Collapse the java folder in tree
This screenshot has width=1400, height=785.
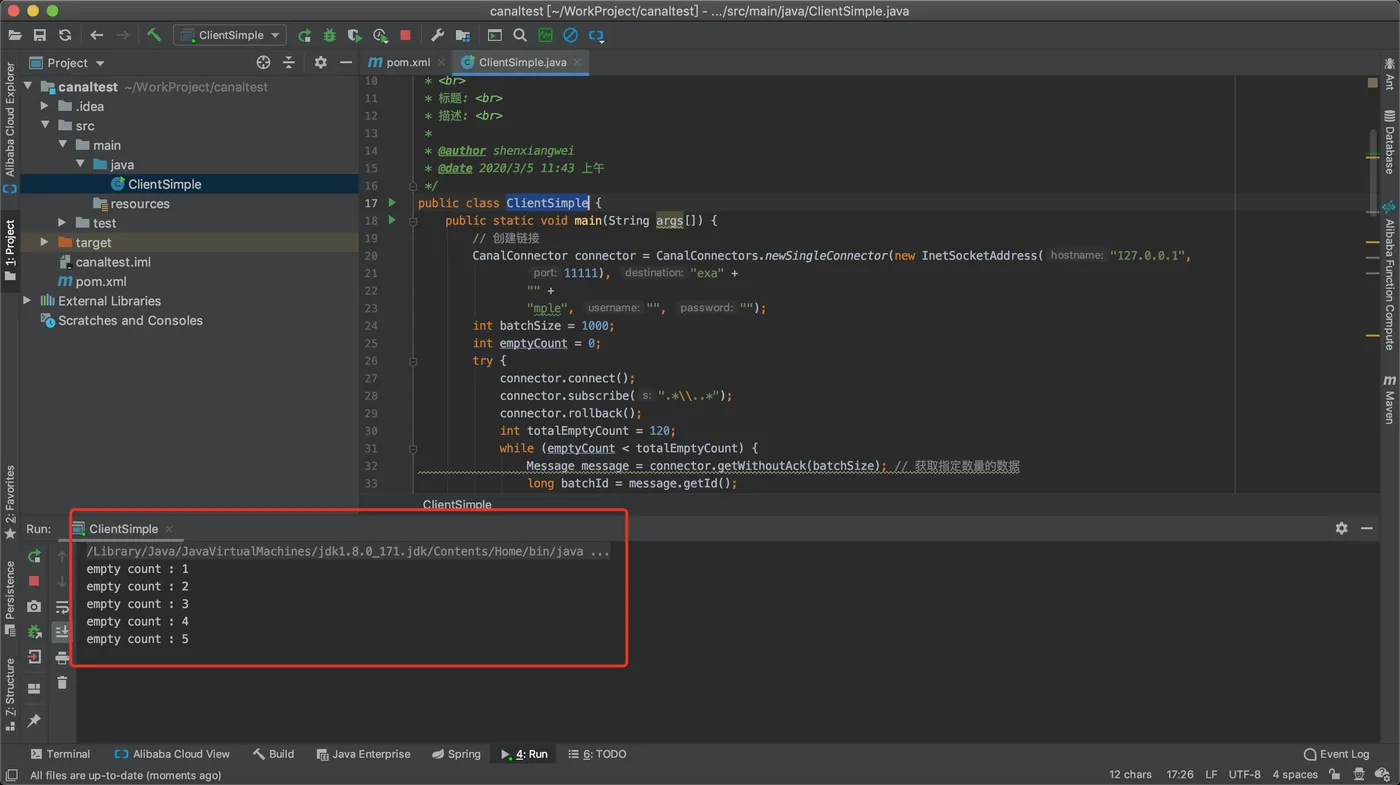click(x=81, y=164)
